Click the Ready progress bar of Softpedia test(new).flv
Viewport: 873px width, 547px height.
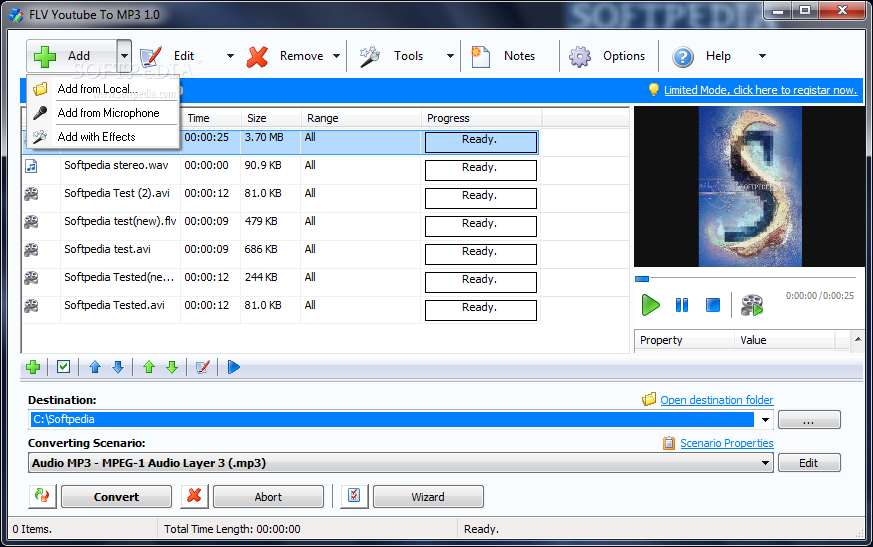point(480,226)
